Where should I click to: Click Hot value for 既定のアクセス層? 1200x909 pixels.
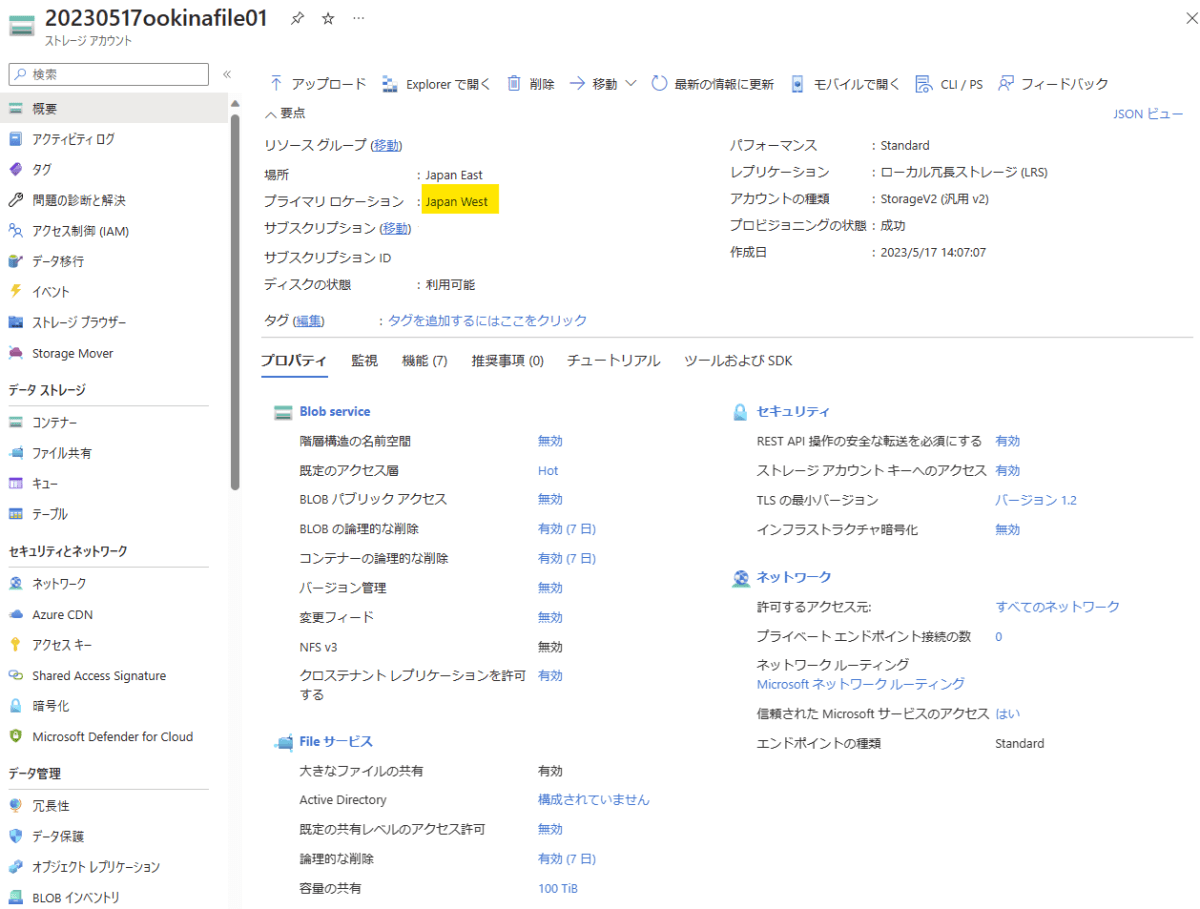coord(548,471)
